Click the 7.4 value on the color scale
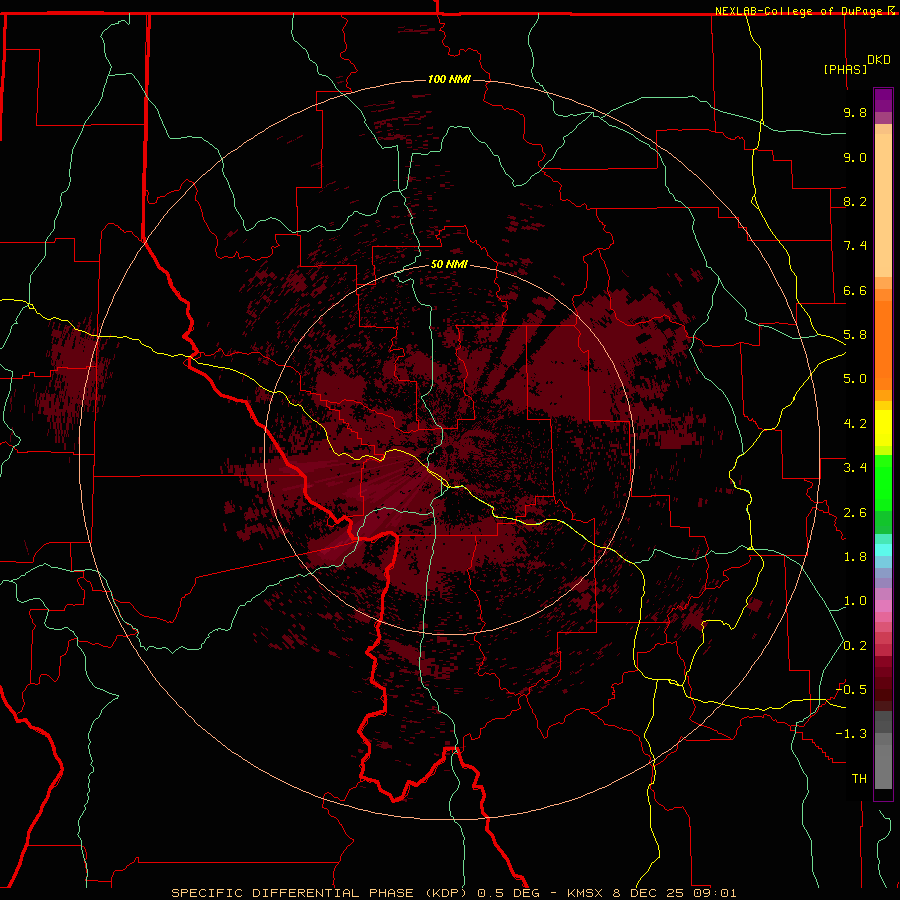This screenshot has width=900, height=900. 855,246
